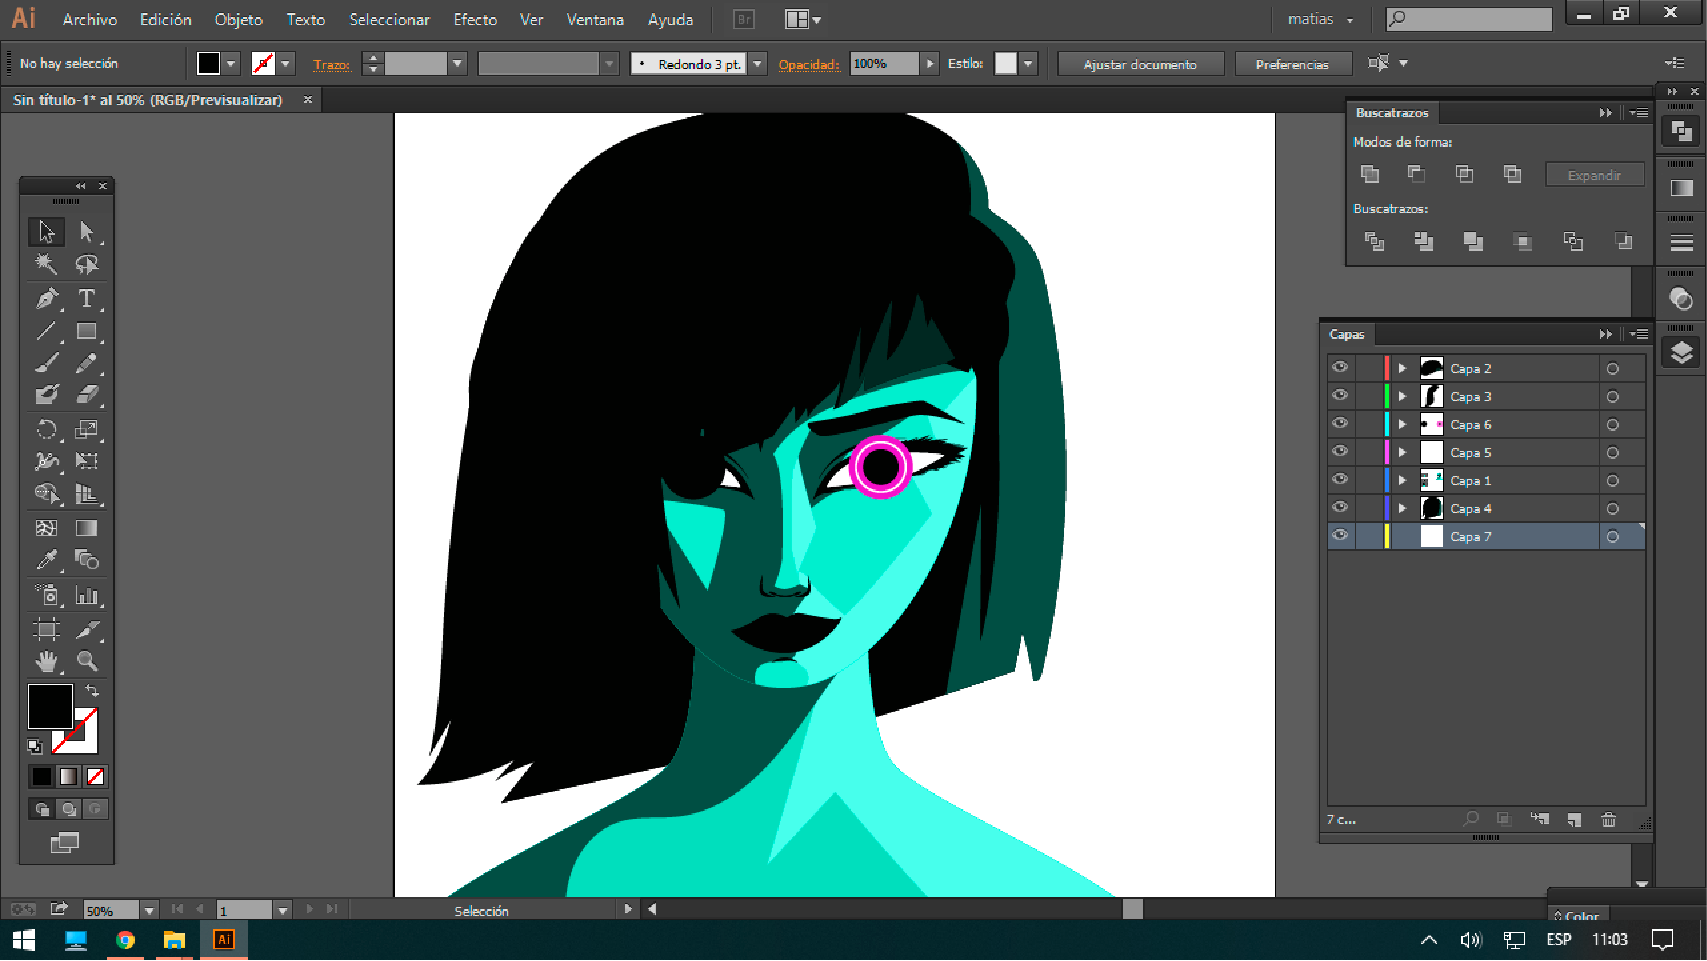Hide Capa 1 layer visibility
1707x961 pixels.
pos(1340,480)
